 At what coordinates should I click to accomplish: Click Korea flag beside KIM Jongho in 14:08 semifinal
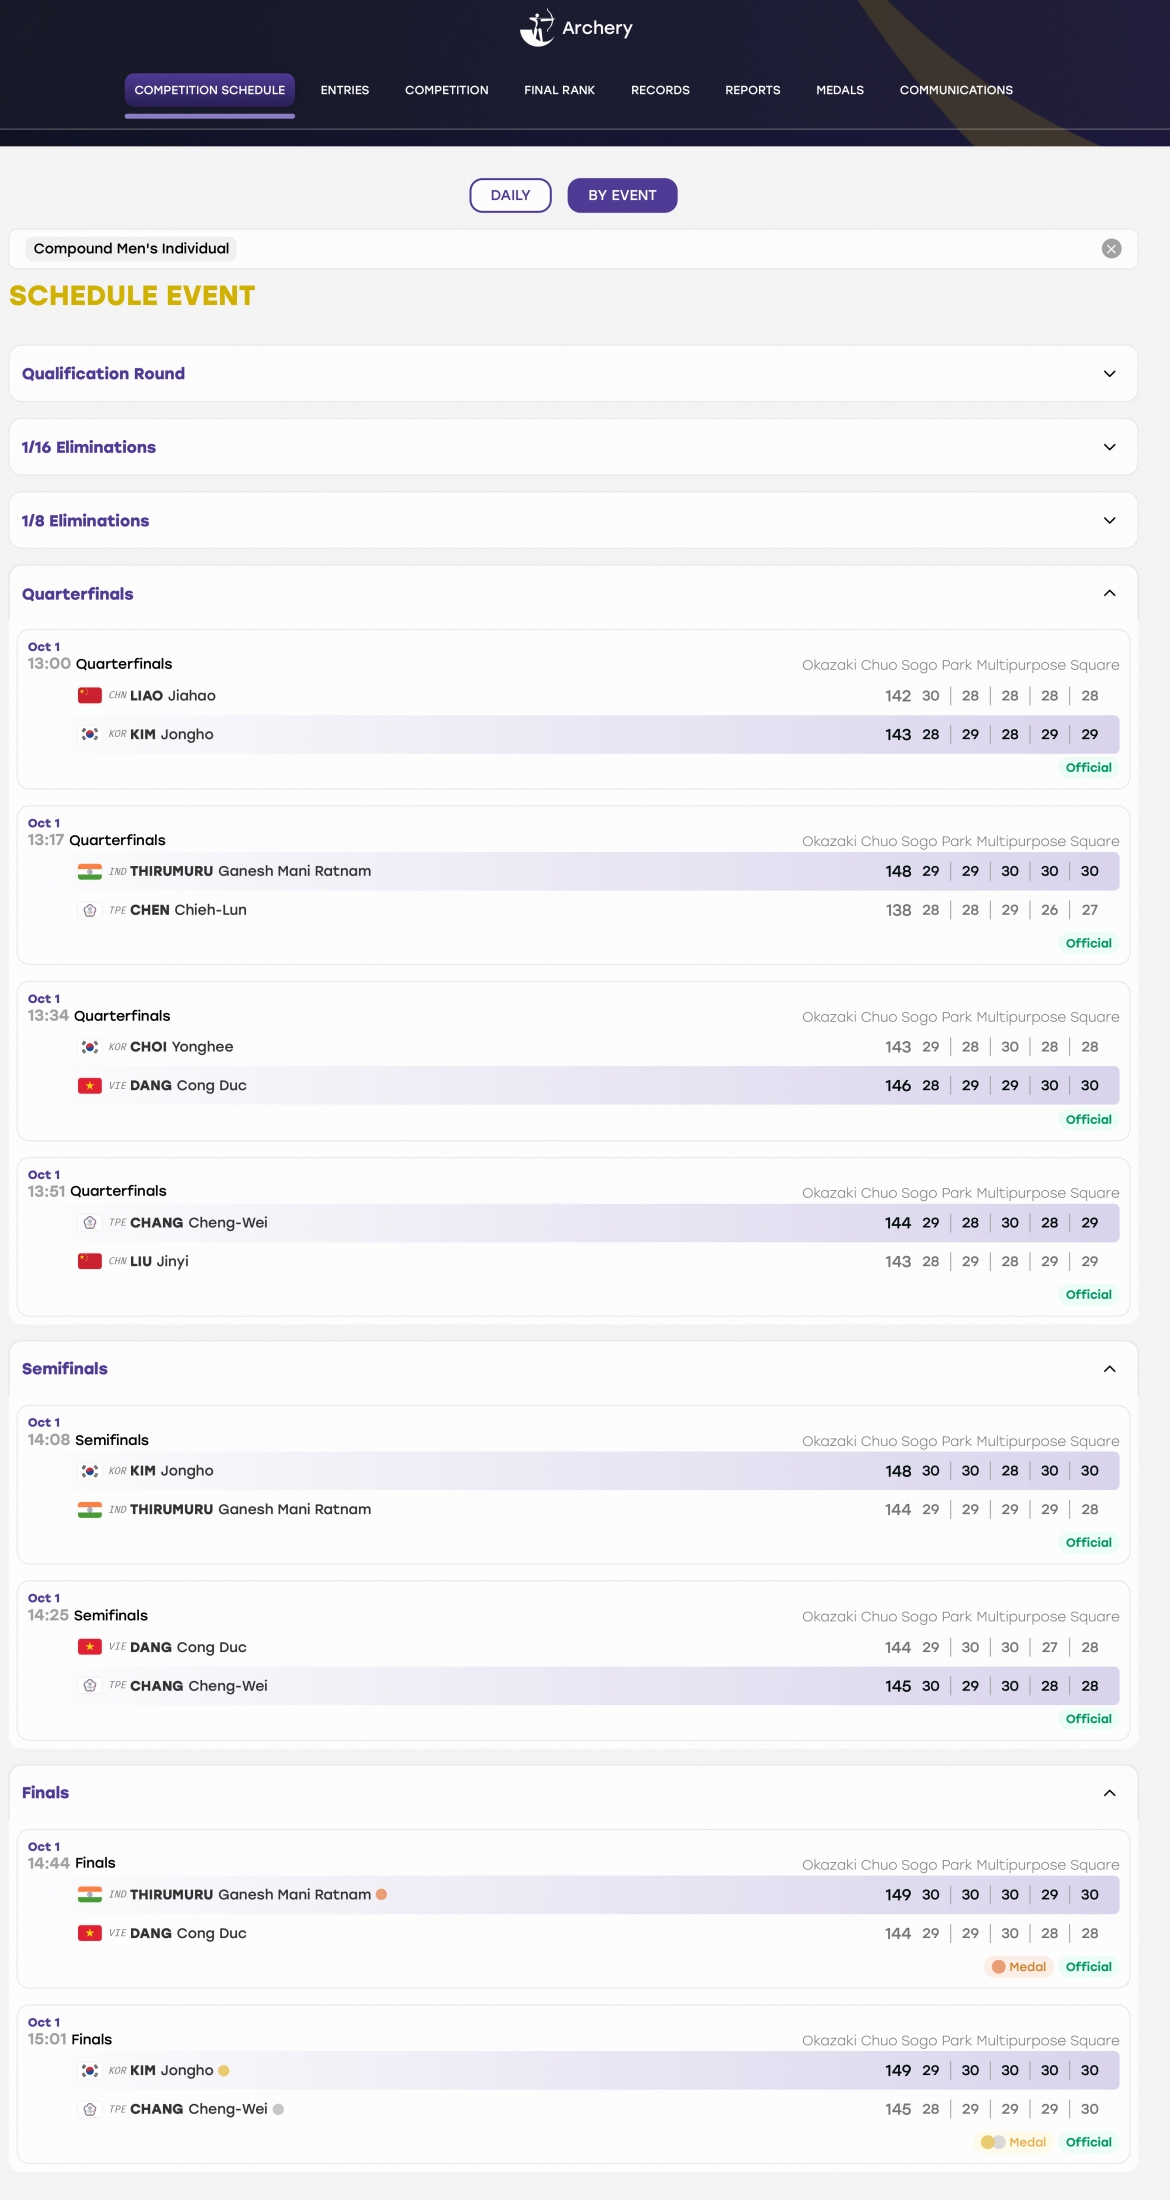[x=90, y=1471]
